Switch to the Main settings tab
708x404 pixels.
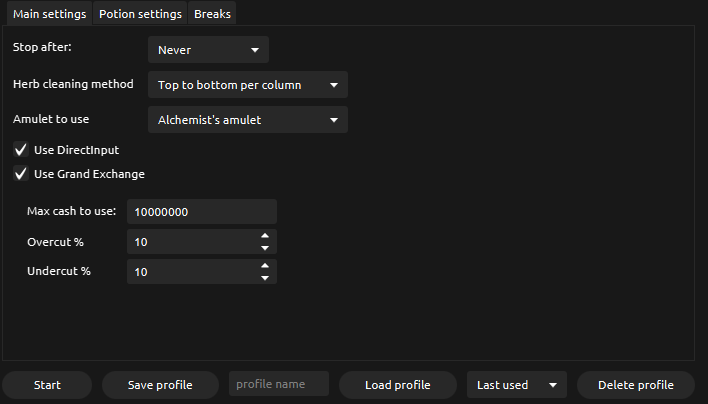pos(49,14)
